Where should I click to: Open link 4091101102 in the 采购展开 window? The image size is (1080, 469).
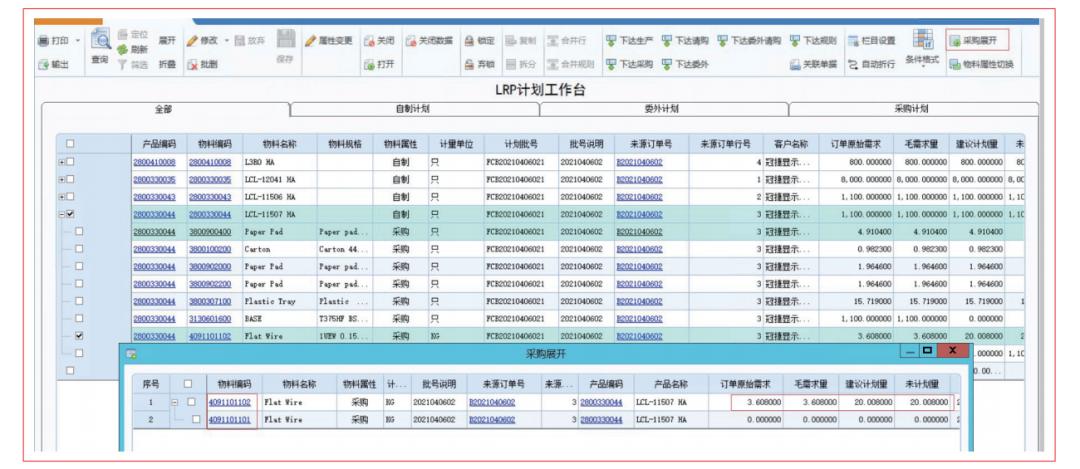pyautogui.click(x=229, y=402)
